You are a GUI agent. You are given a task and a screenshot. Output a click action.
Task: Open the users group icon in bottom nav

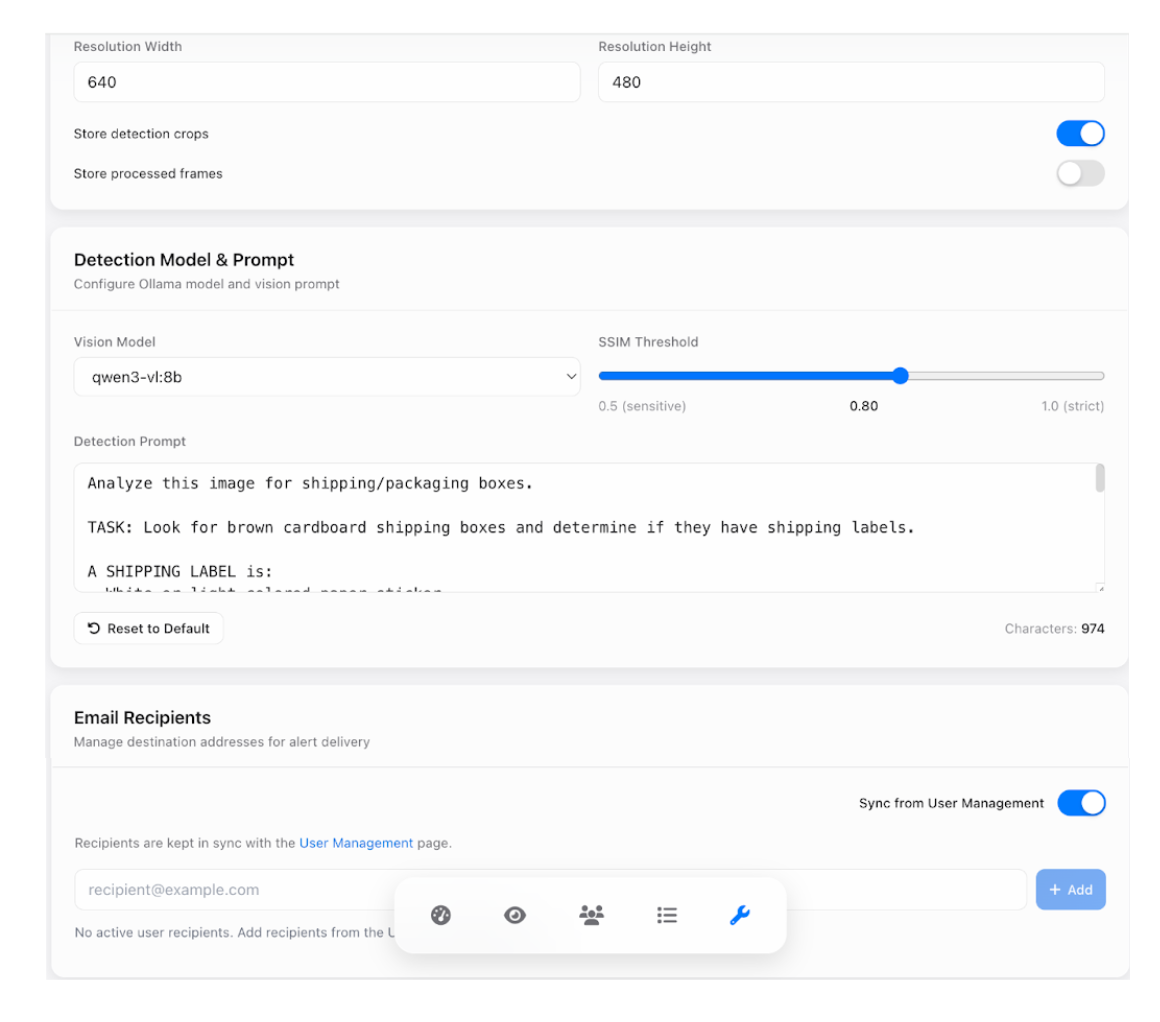tap(592, 914)
